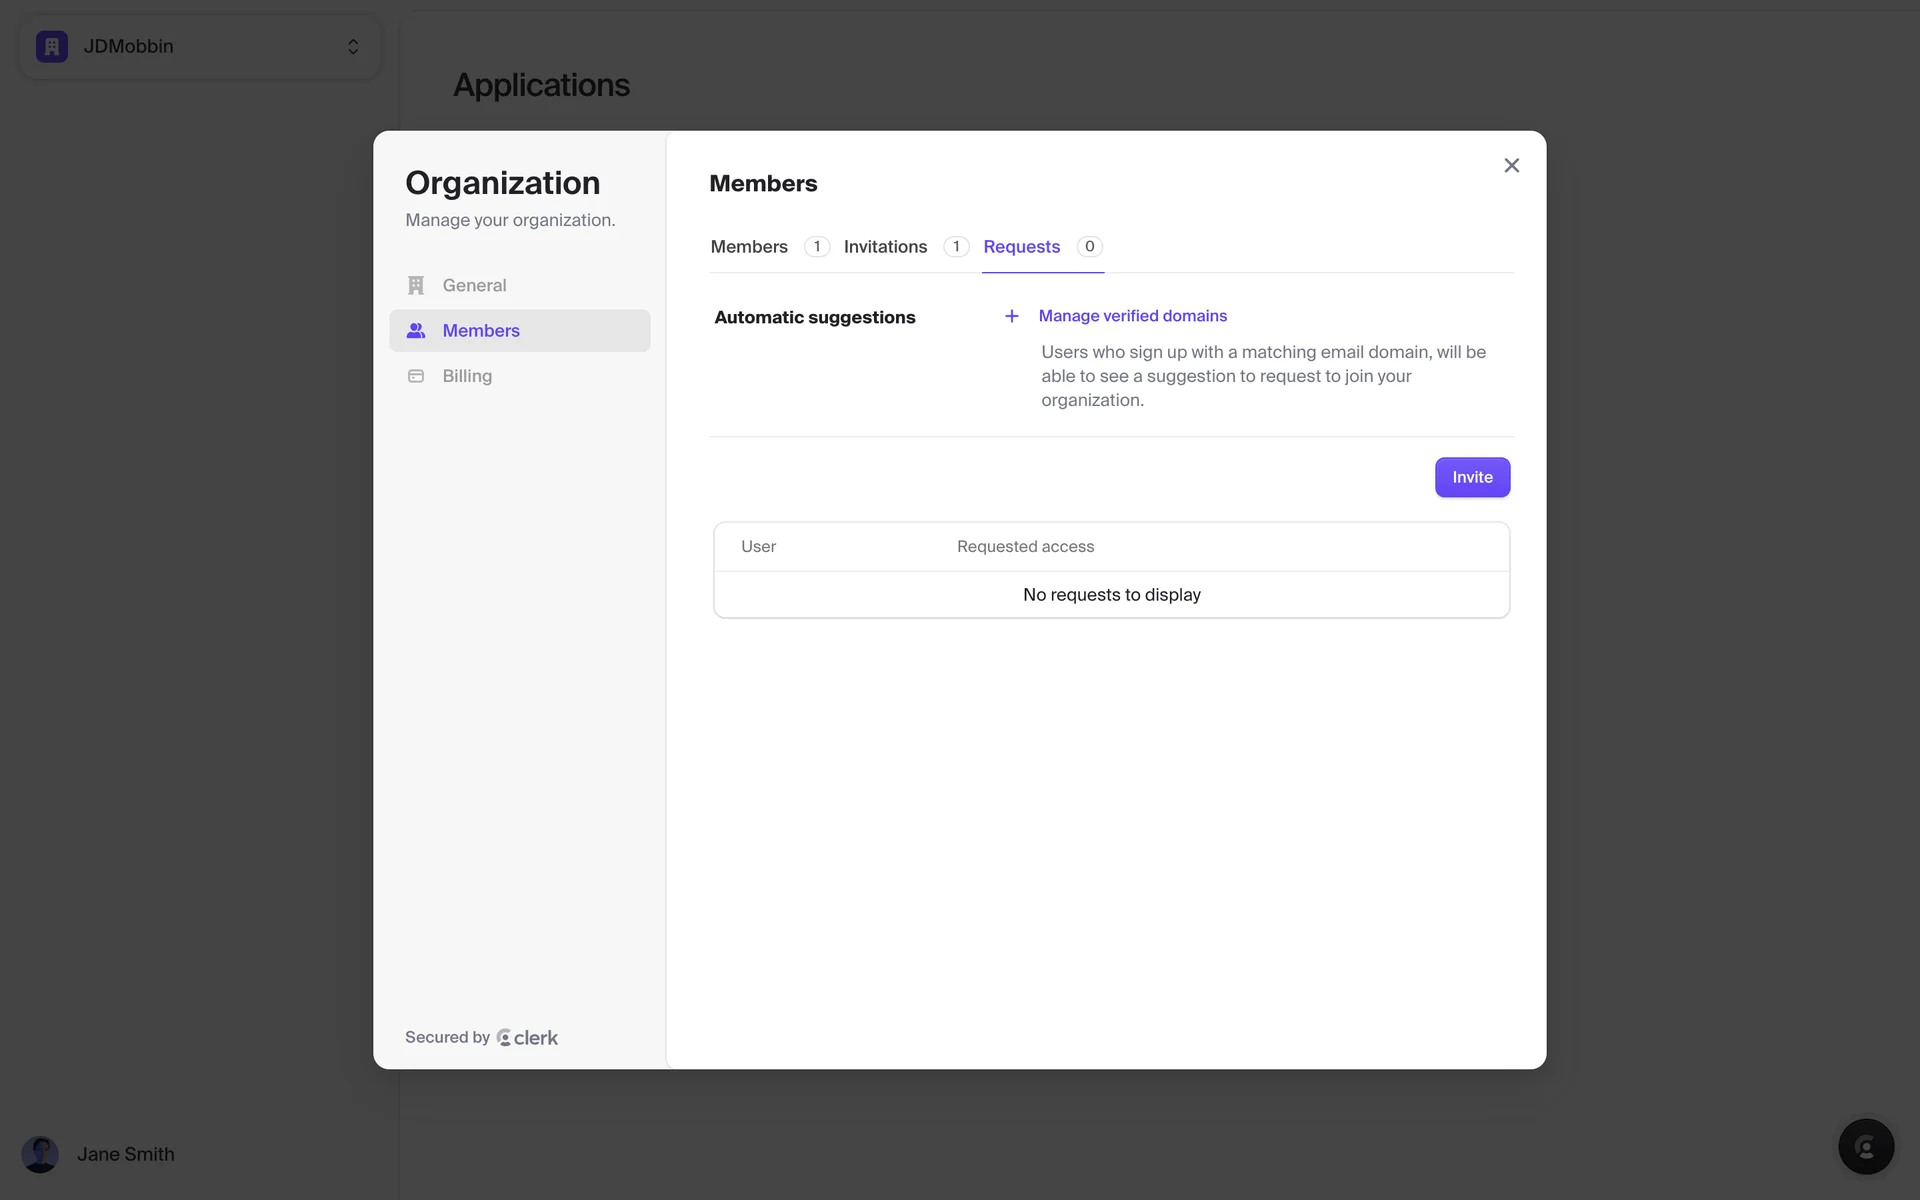Viewport: 1920px width, 1200px height.
Task: Click the JDMobbin organization logo icon
Action: 52,47
